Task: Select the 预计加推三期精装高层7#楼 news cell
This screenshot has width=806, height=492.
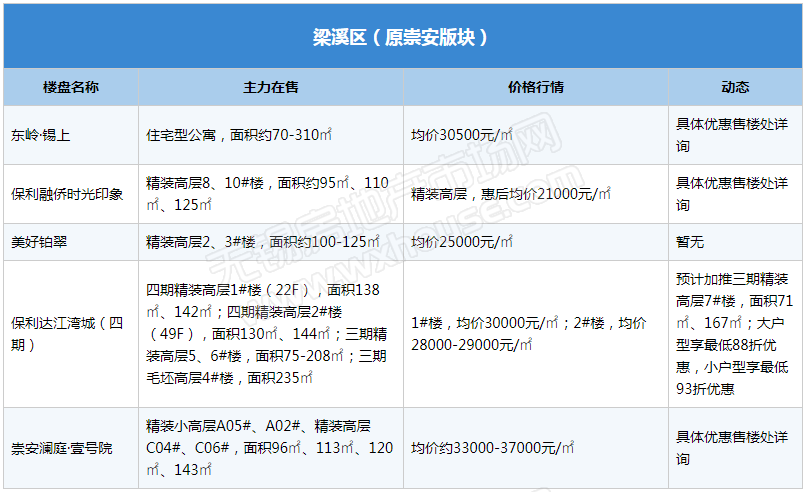Action: (735, 334)
